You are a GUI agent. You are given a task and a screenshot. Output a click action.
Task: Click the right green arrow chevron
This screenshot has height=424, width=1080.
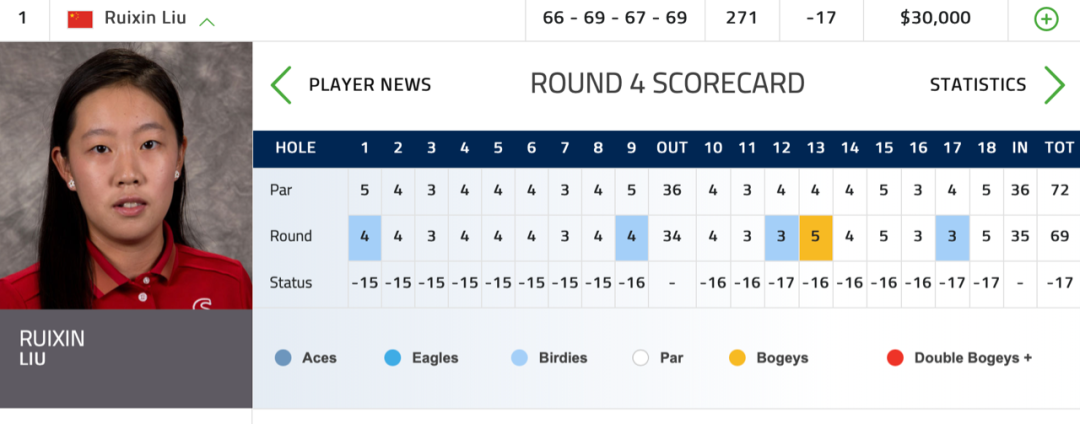click(1054, 85)
